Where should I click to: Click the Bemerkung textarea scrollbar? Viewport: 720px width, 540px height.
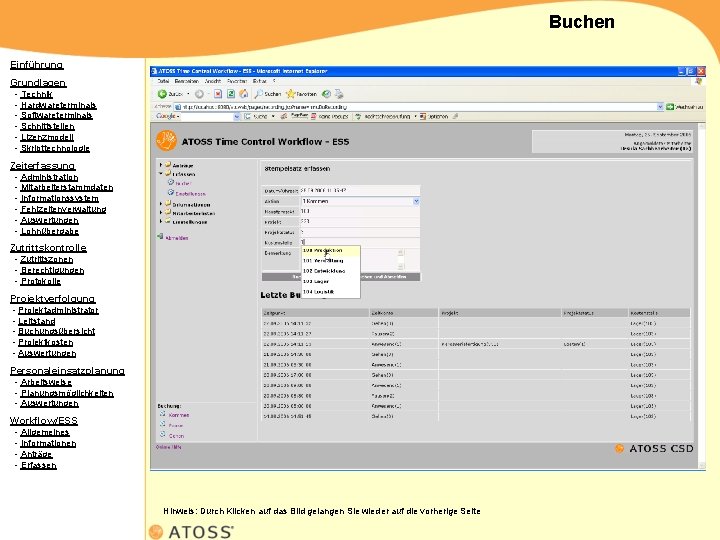(400, 259)
